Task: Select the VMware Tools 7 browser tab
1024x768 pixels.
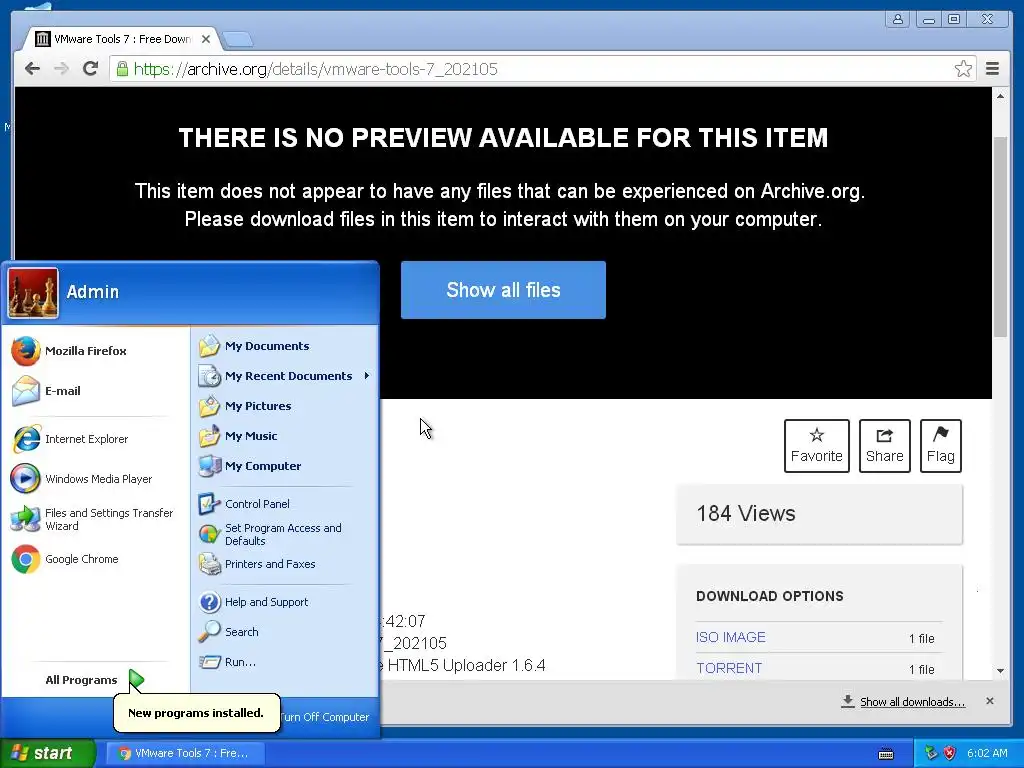Action: tap(123, 39)
